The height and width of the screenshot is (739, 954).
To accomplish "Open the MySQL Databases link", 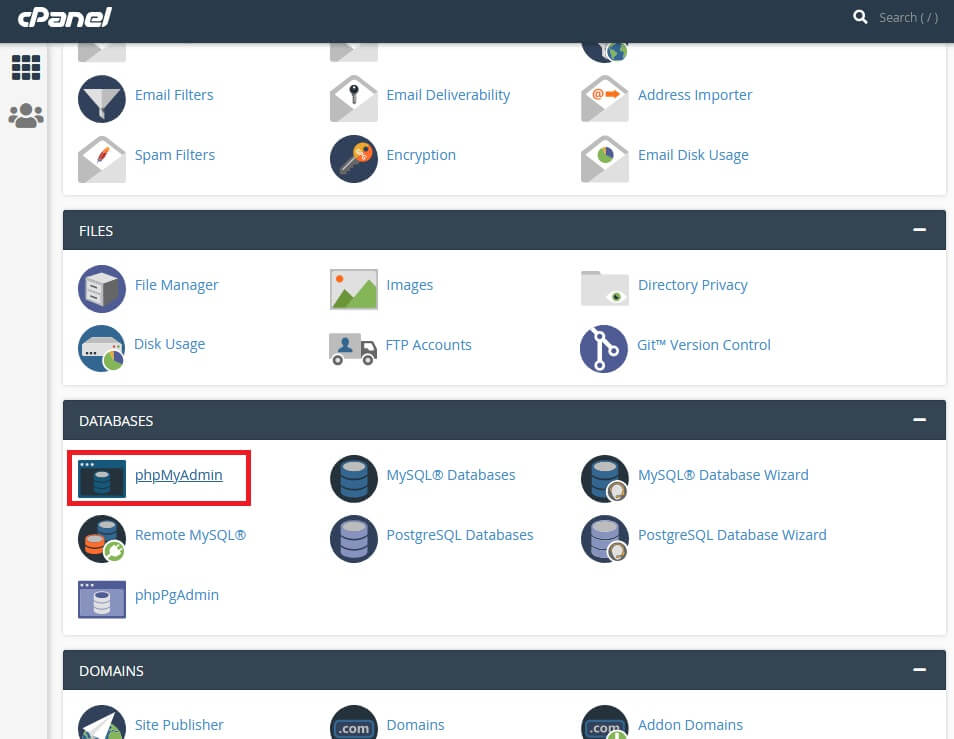I will pos(451,475).
